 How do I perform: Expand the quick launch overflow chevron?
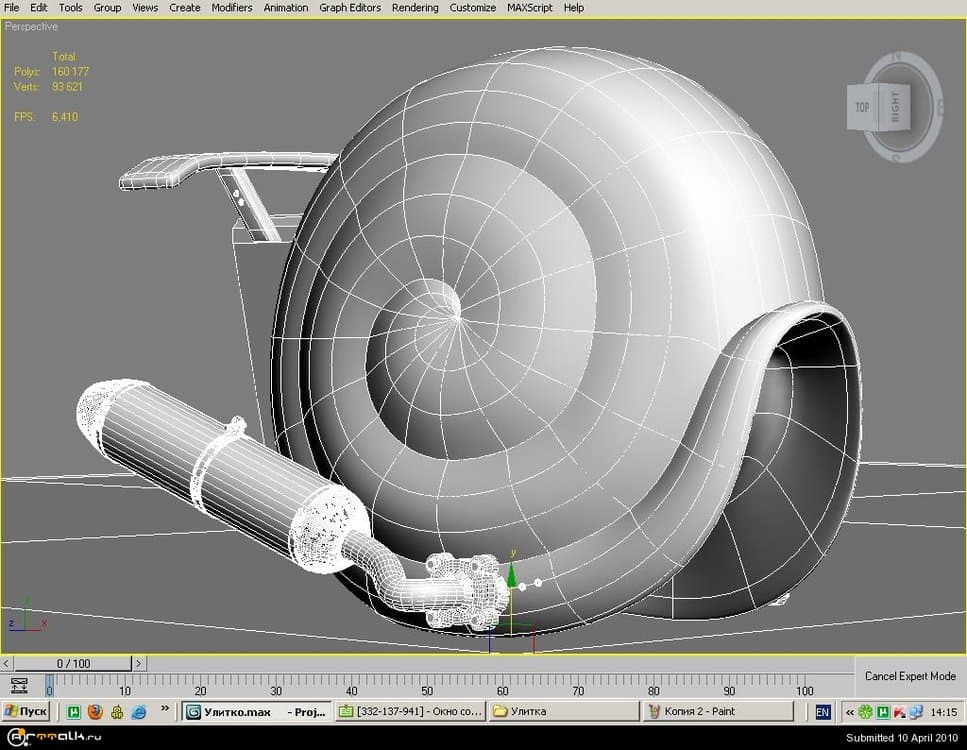click(166, 711)
